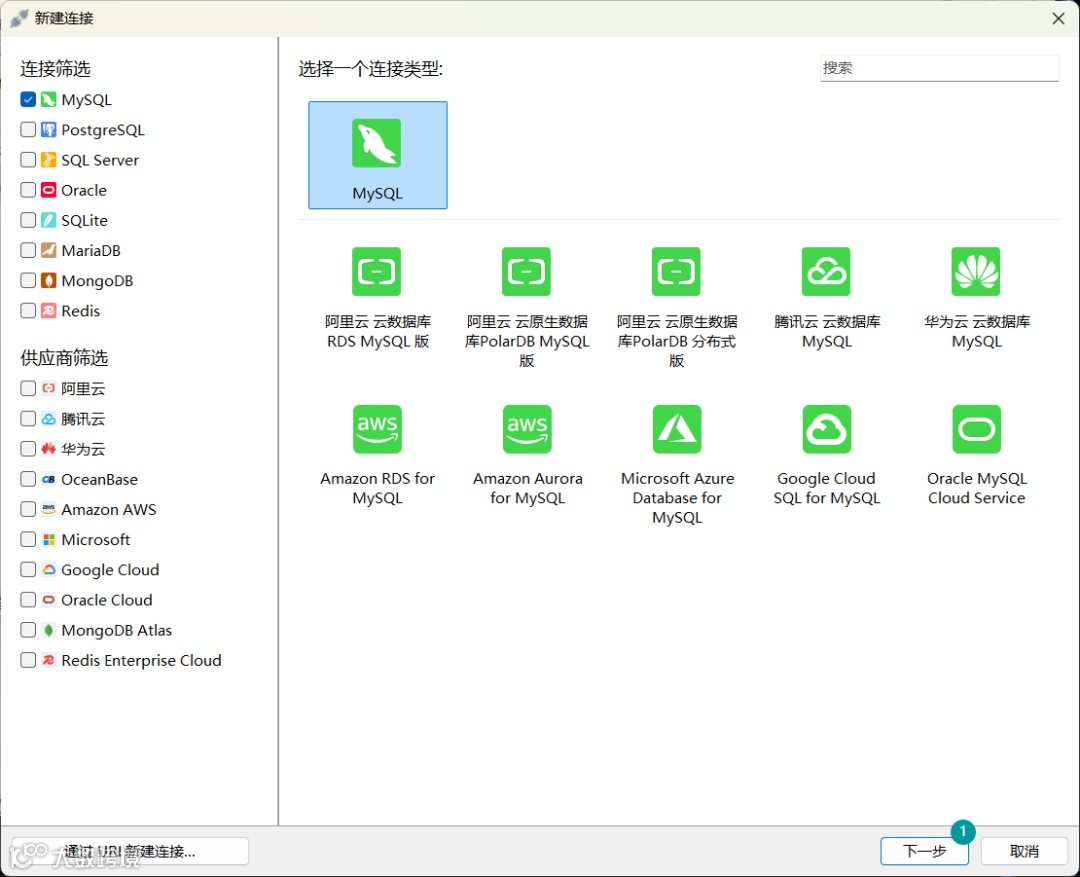Enable the Redis Enterprise Cloud filter
This screenshot has height=877, width=1080.
(28, 660)
